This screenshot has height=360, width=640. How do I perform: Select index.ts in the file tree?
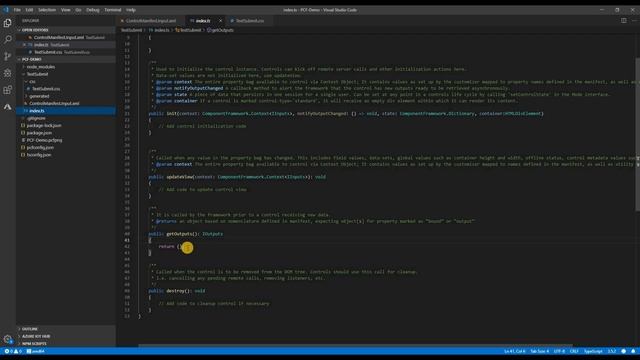(37, 111)
